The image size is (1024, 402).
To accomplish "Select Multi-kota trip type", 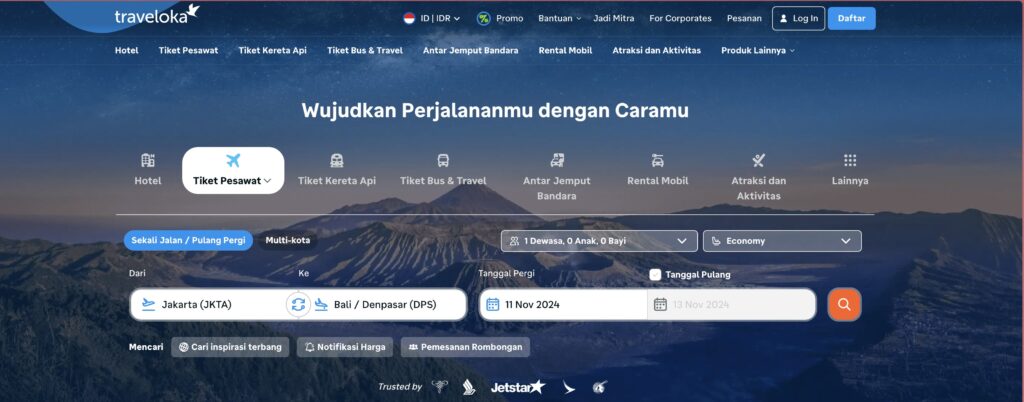I will coord(287,240).
